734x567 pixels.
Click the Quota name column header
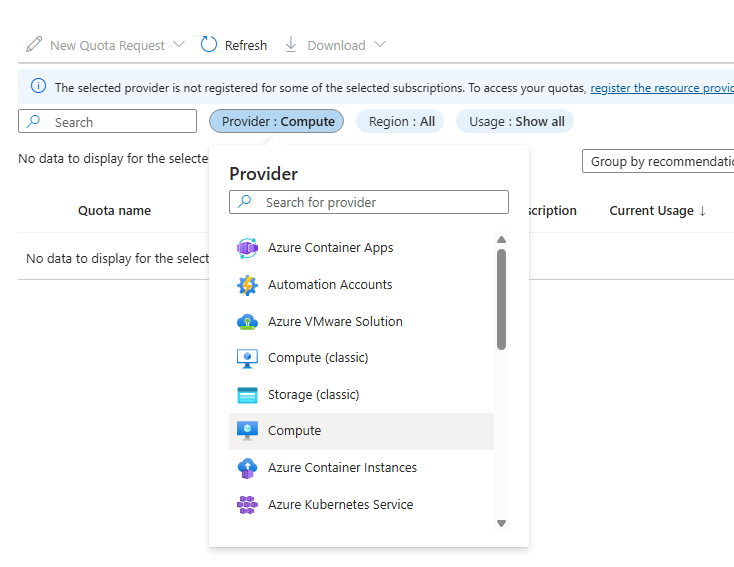(x=114, y=211)
